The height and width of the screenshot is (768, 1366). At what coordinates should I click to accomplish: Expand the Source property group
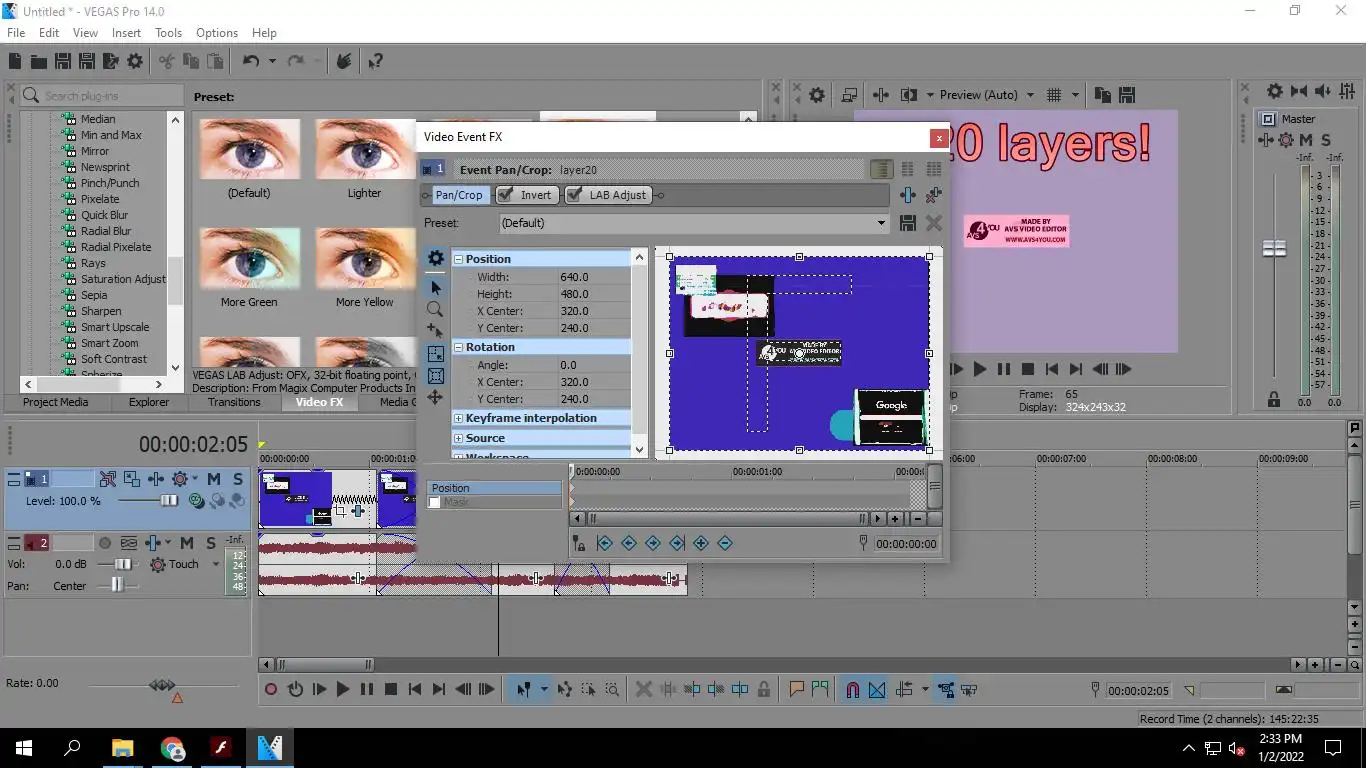tap(459, 438)
